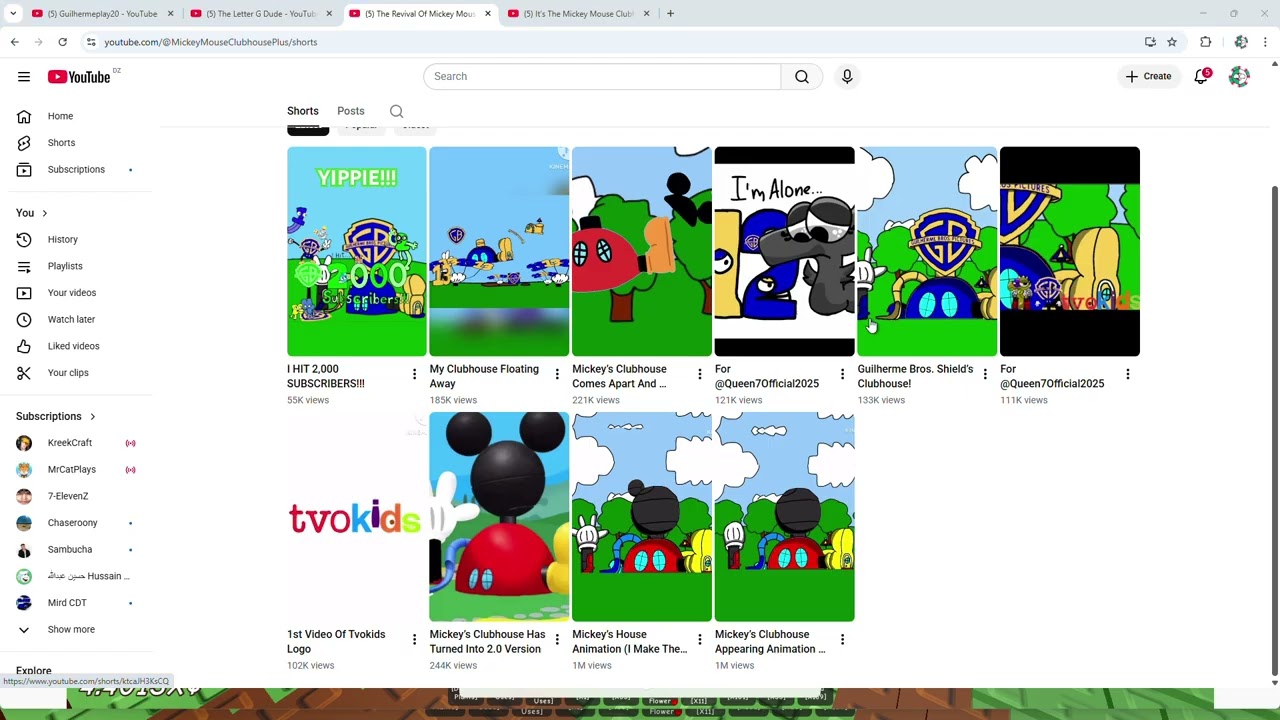The image size is (1280, 720).
Task: Open options for Mickey's Clubhouse Comes Apart
Action: 700,375
